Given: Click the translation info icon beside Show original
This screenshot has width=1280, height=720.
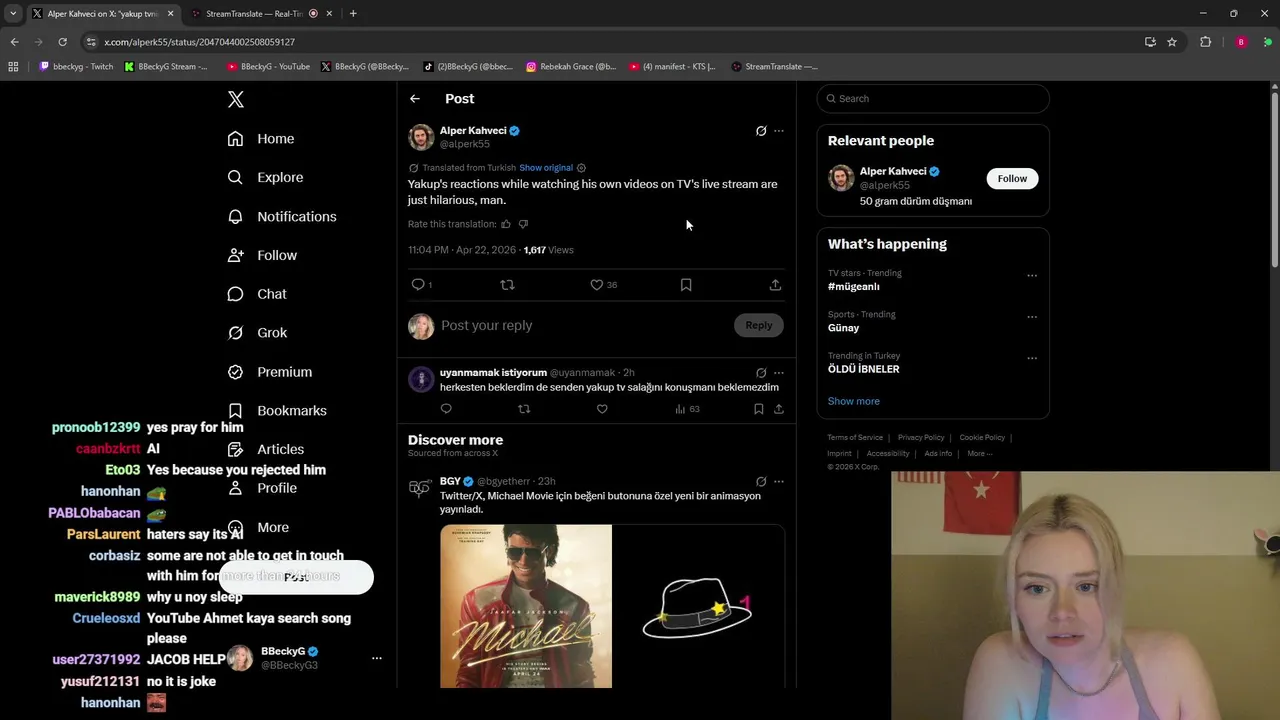Looking at the screenshot, I should tap(581, 168).
